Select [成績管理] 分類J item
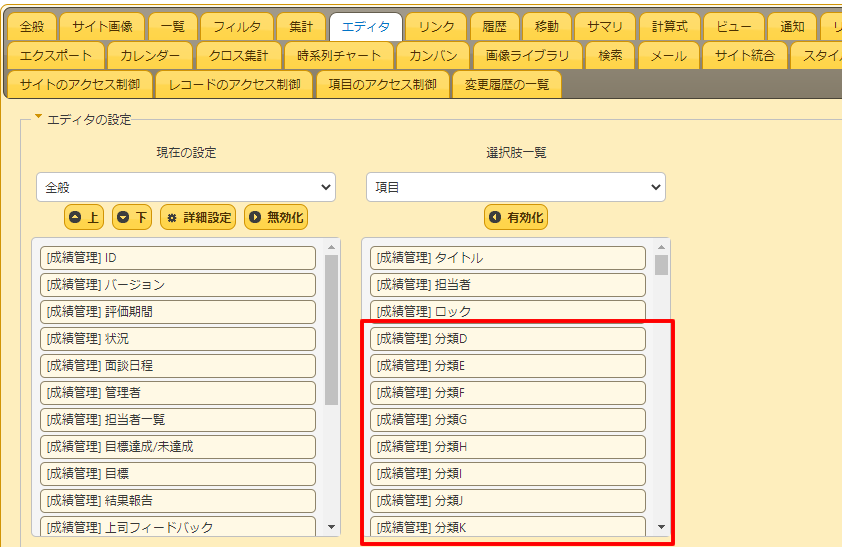Screen dimensions: 842x547 click(508, 501)
